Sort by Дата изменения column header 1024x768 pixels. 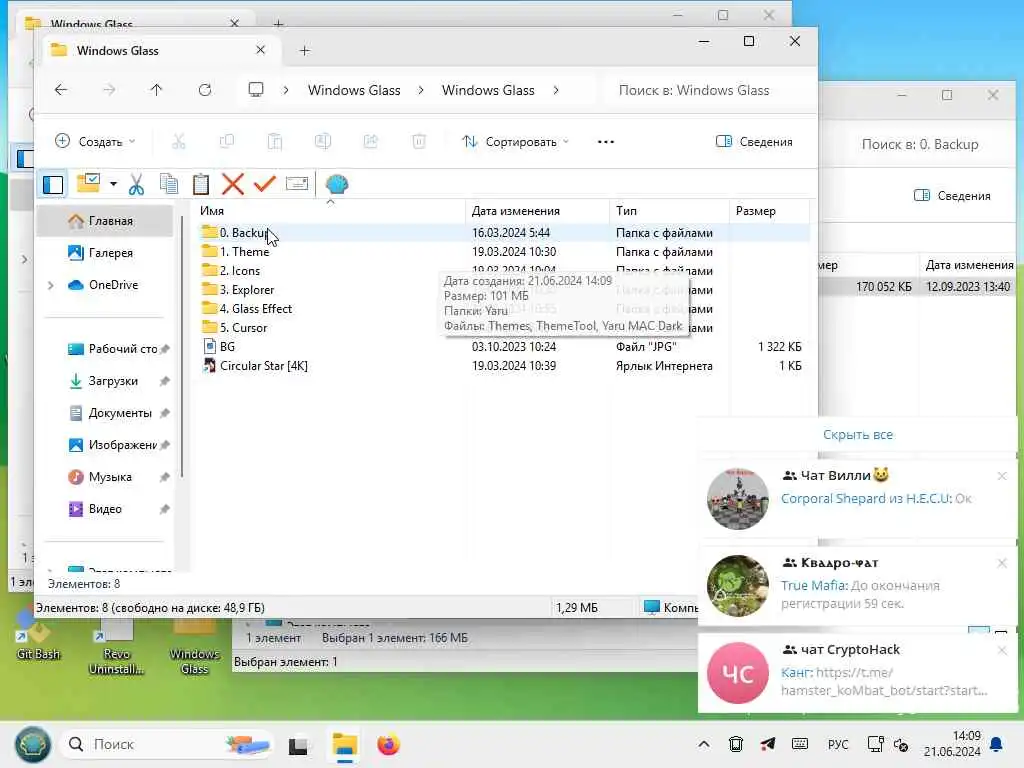coord(537,211)
